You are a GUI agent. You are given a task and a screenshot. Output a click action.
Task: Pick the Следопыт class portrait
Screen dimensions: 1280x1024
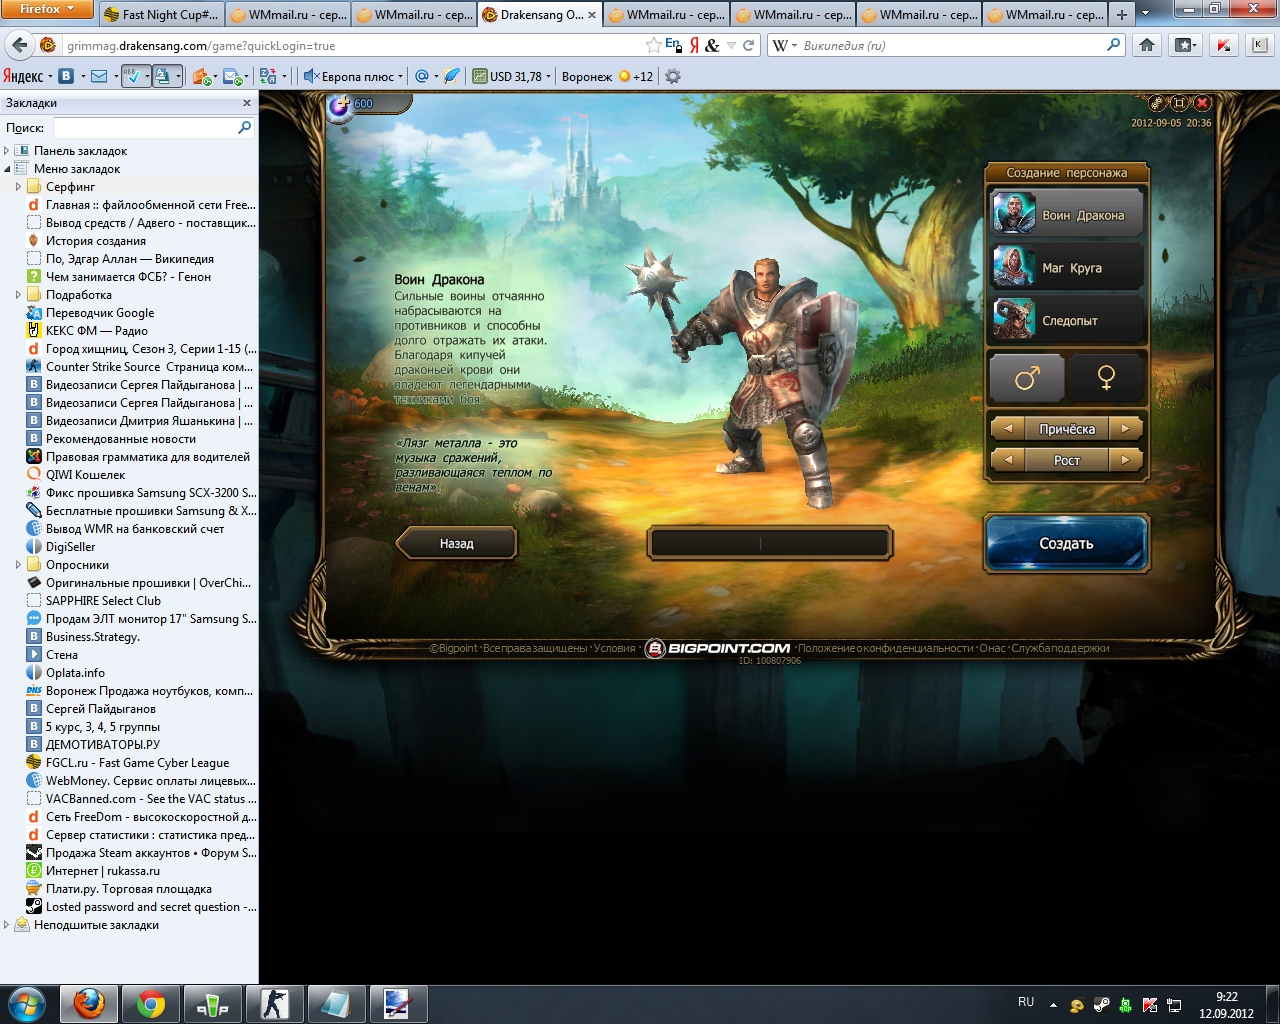1014,320
